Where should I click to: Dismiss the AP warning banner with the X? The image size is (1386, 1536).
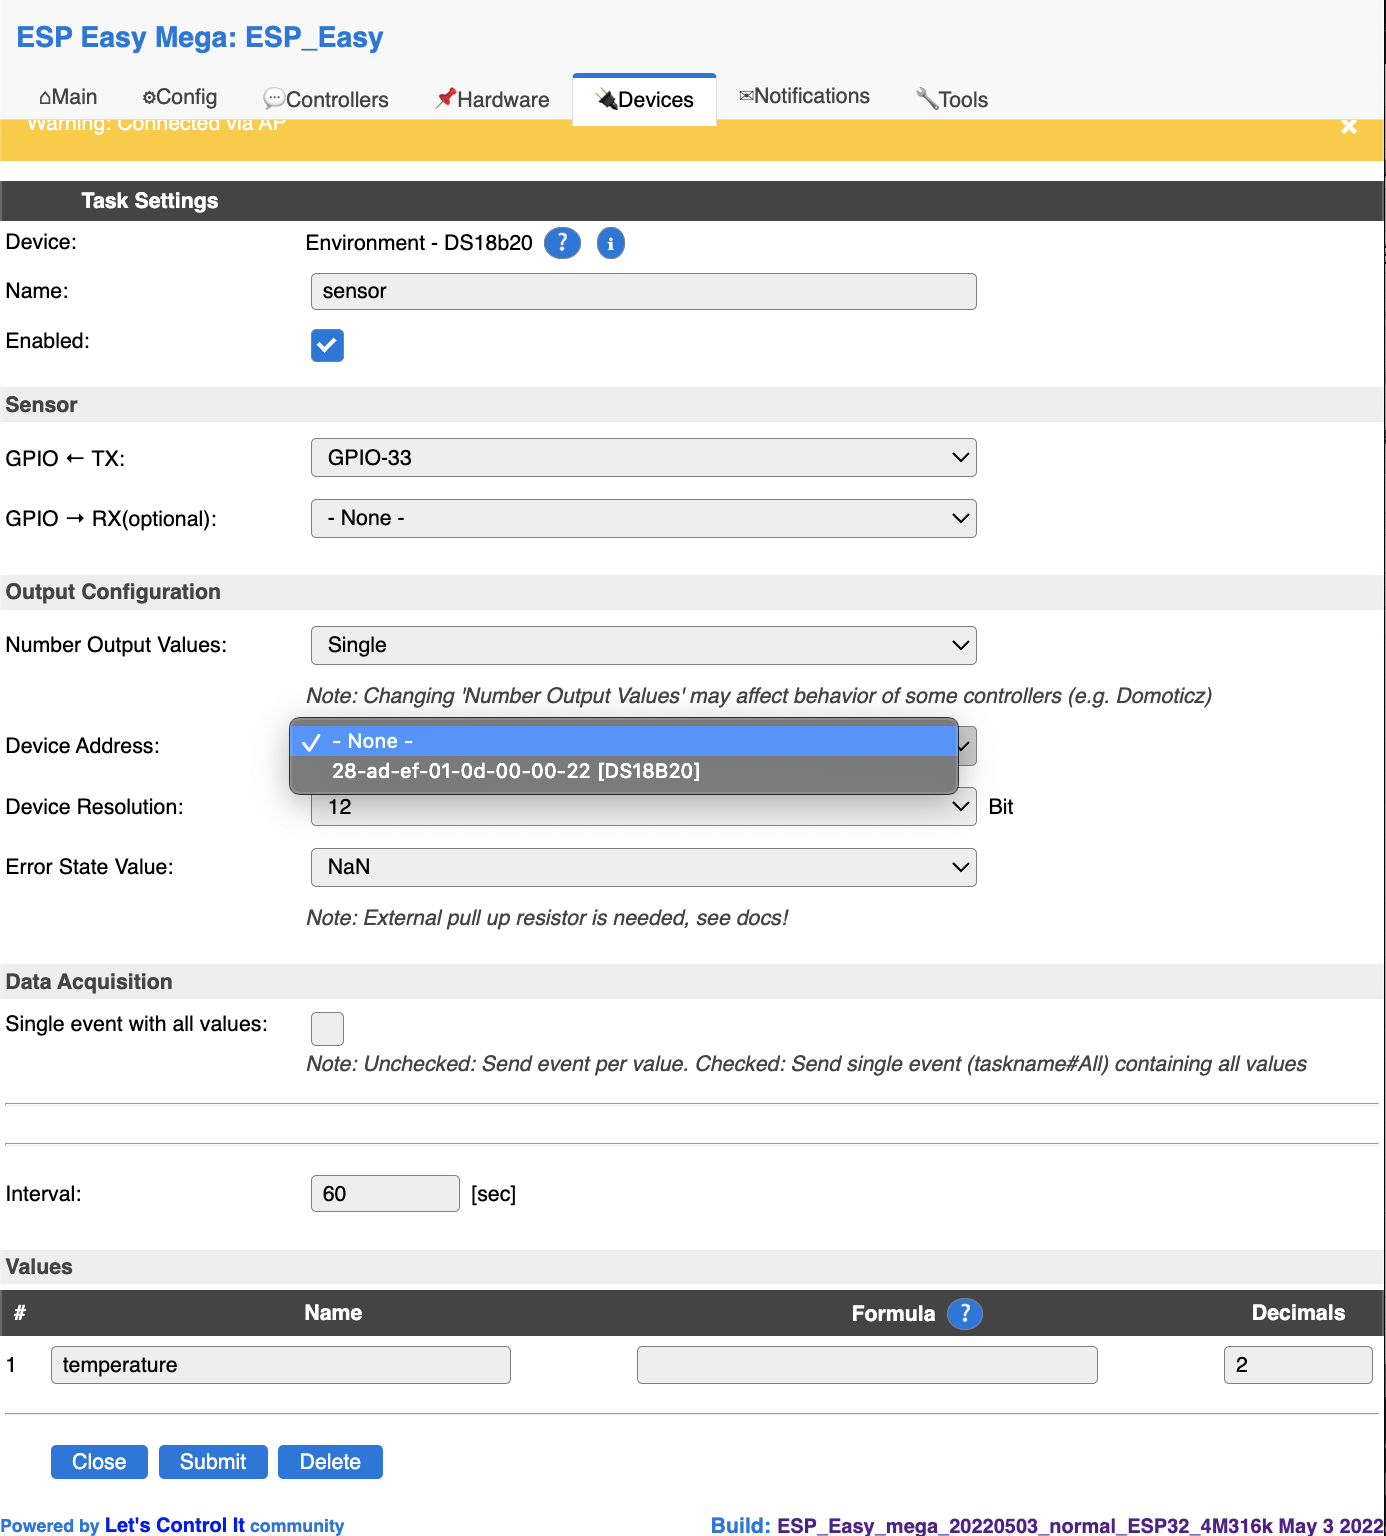point(1349,126)
